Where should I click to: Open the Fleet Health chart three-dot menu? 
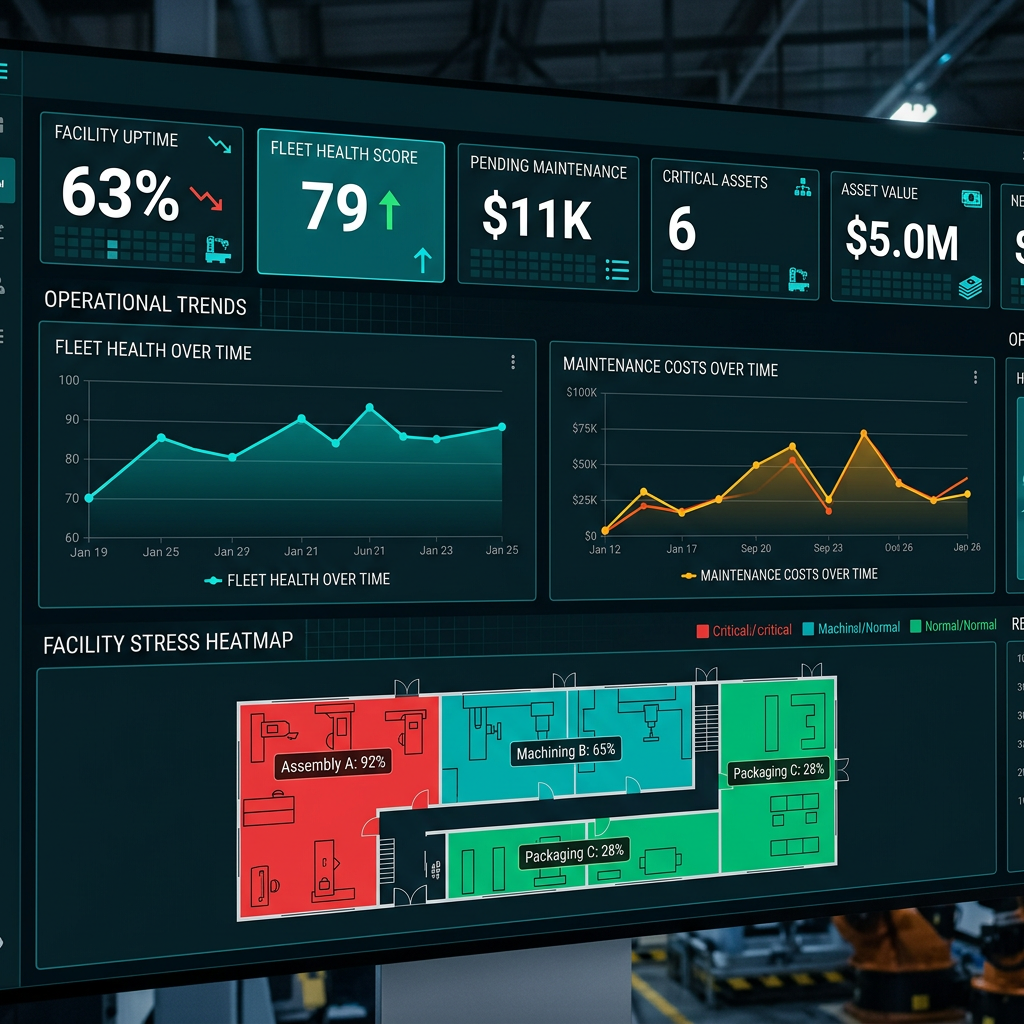(x=513, y=362)
